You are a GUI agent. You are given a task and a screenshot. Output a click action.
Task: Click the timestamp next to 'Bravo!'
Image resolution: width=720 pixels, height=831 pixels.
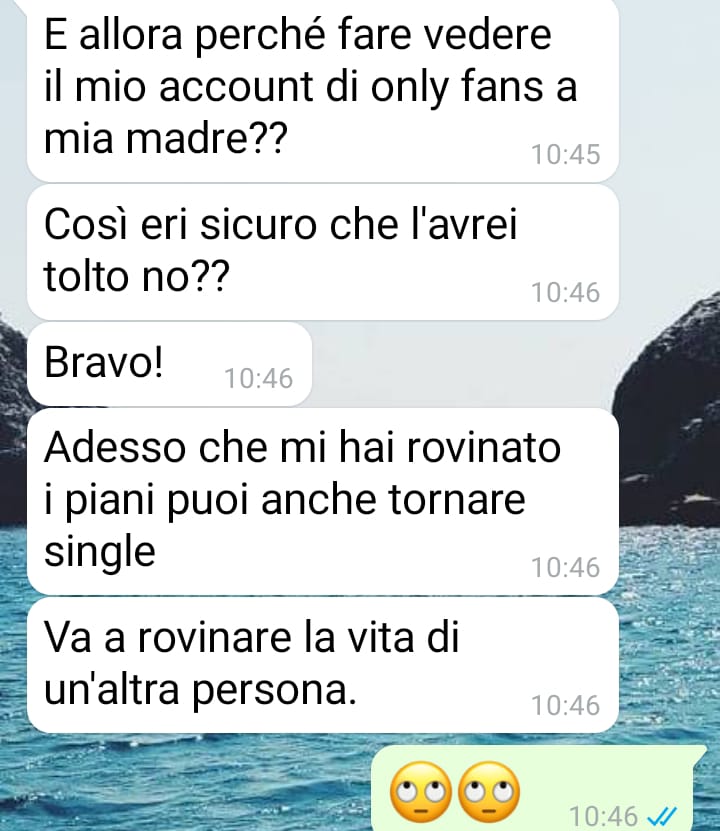tap(259, 378)
